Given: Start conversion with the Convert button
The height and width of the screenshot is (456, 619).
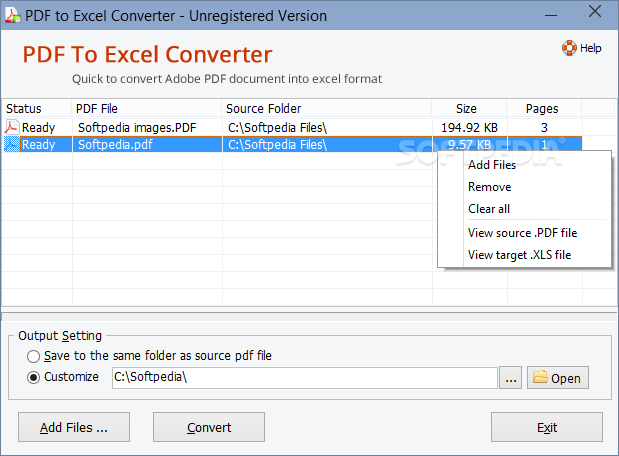Looking at the screenshot, I should tap(209, 427).
